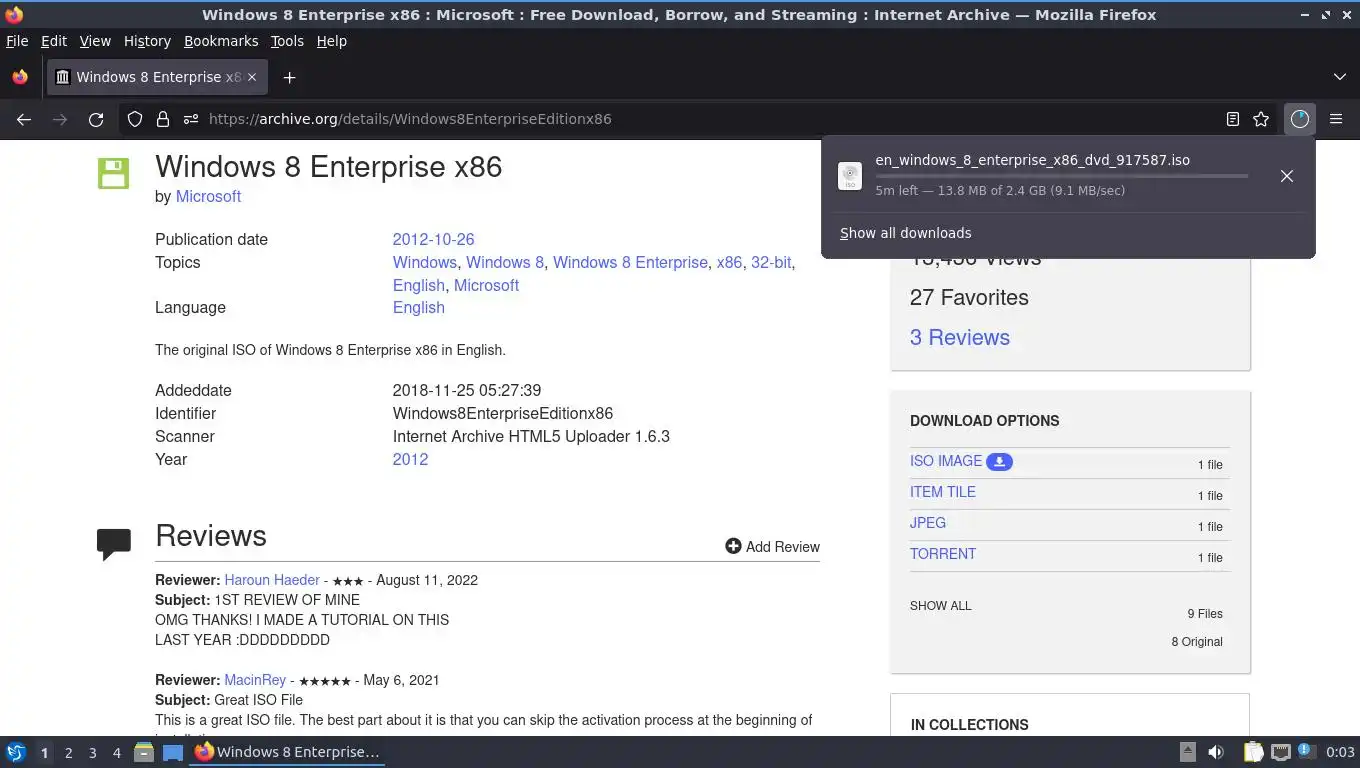Open the volume speaker tray icon
This screenshot has height=768, width=1360.
click(1216, 752)
